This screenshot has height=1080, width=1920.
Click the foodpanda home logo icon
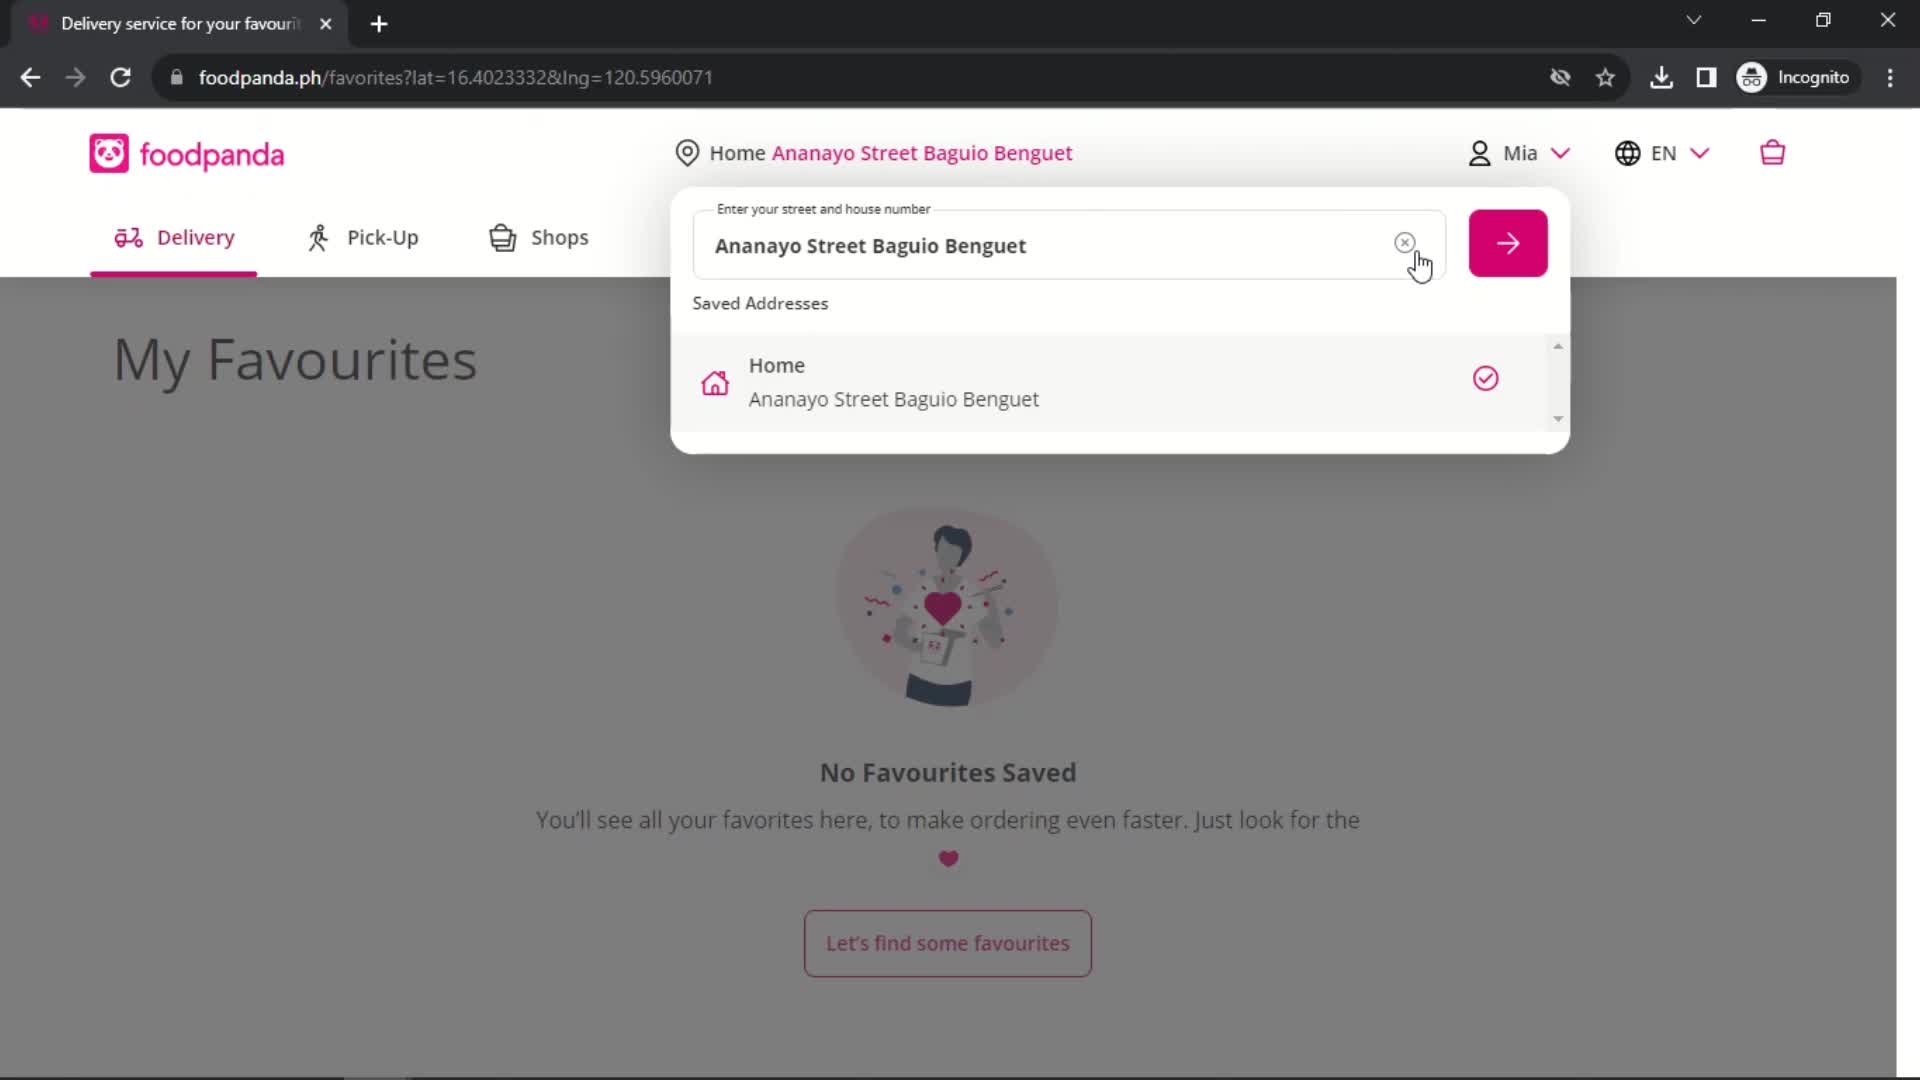(108, 153)
